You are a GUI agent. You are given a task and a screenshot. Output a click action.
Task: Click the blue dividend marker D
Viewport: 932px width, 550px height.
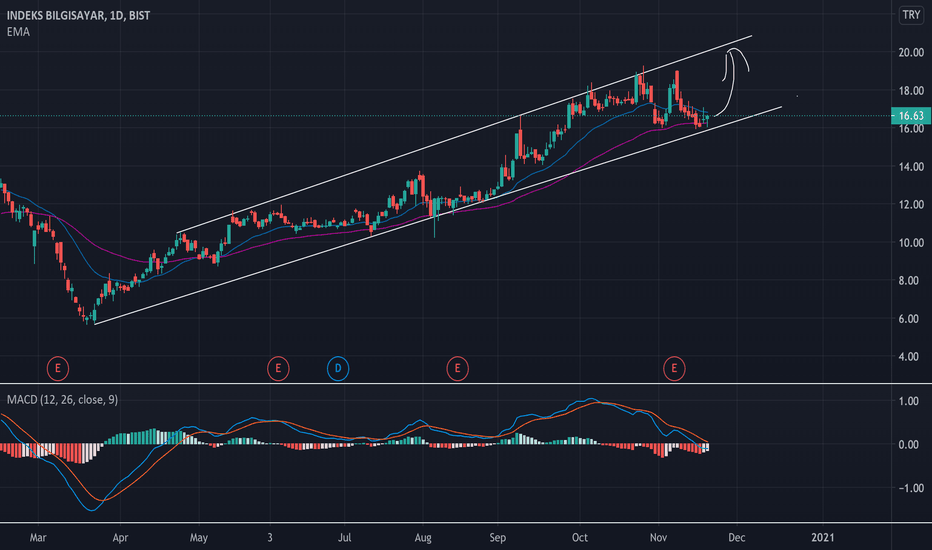pyautogui.click(x=338, y=369)
